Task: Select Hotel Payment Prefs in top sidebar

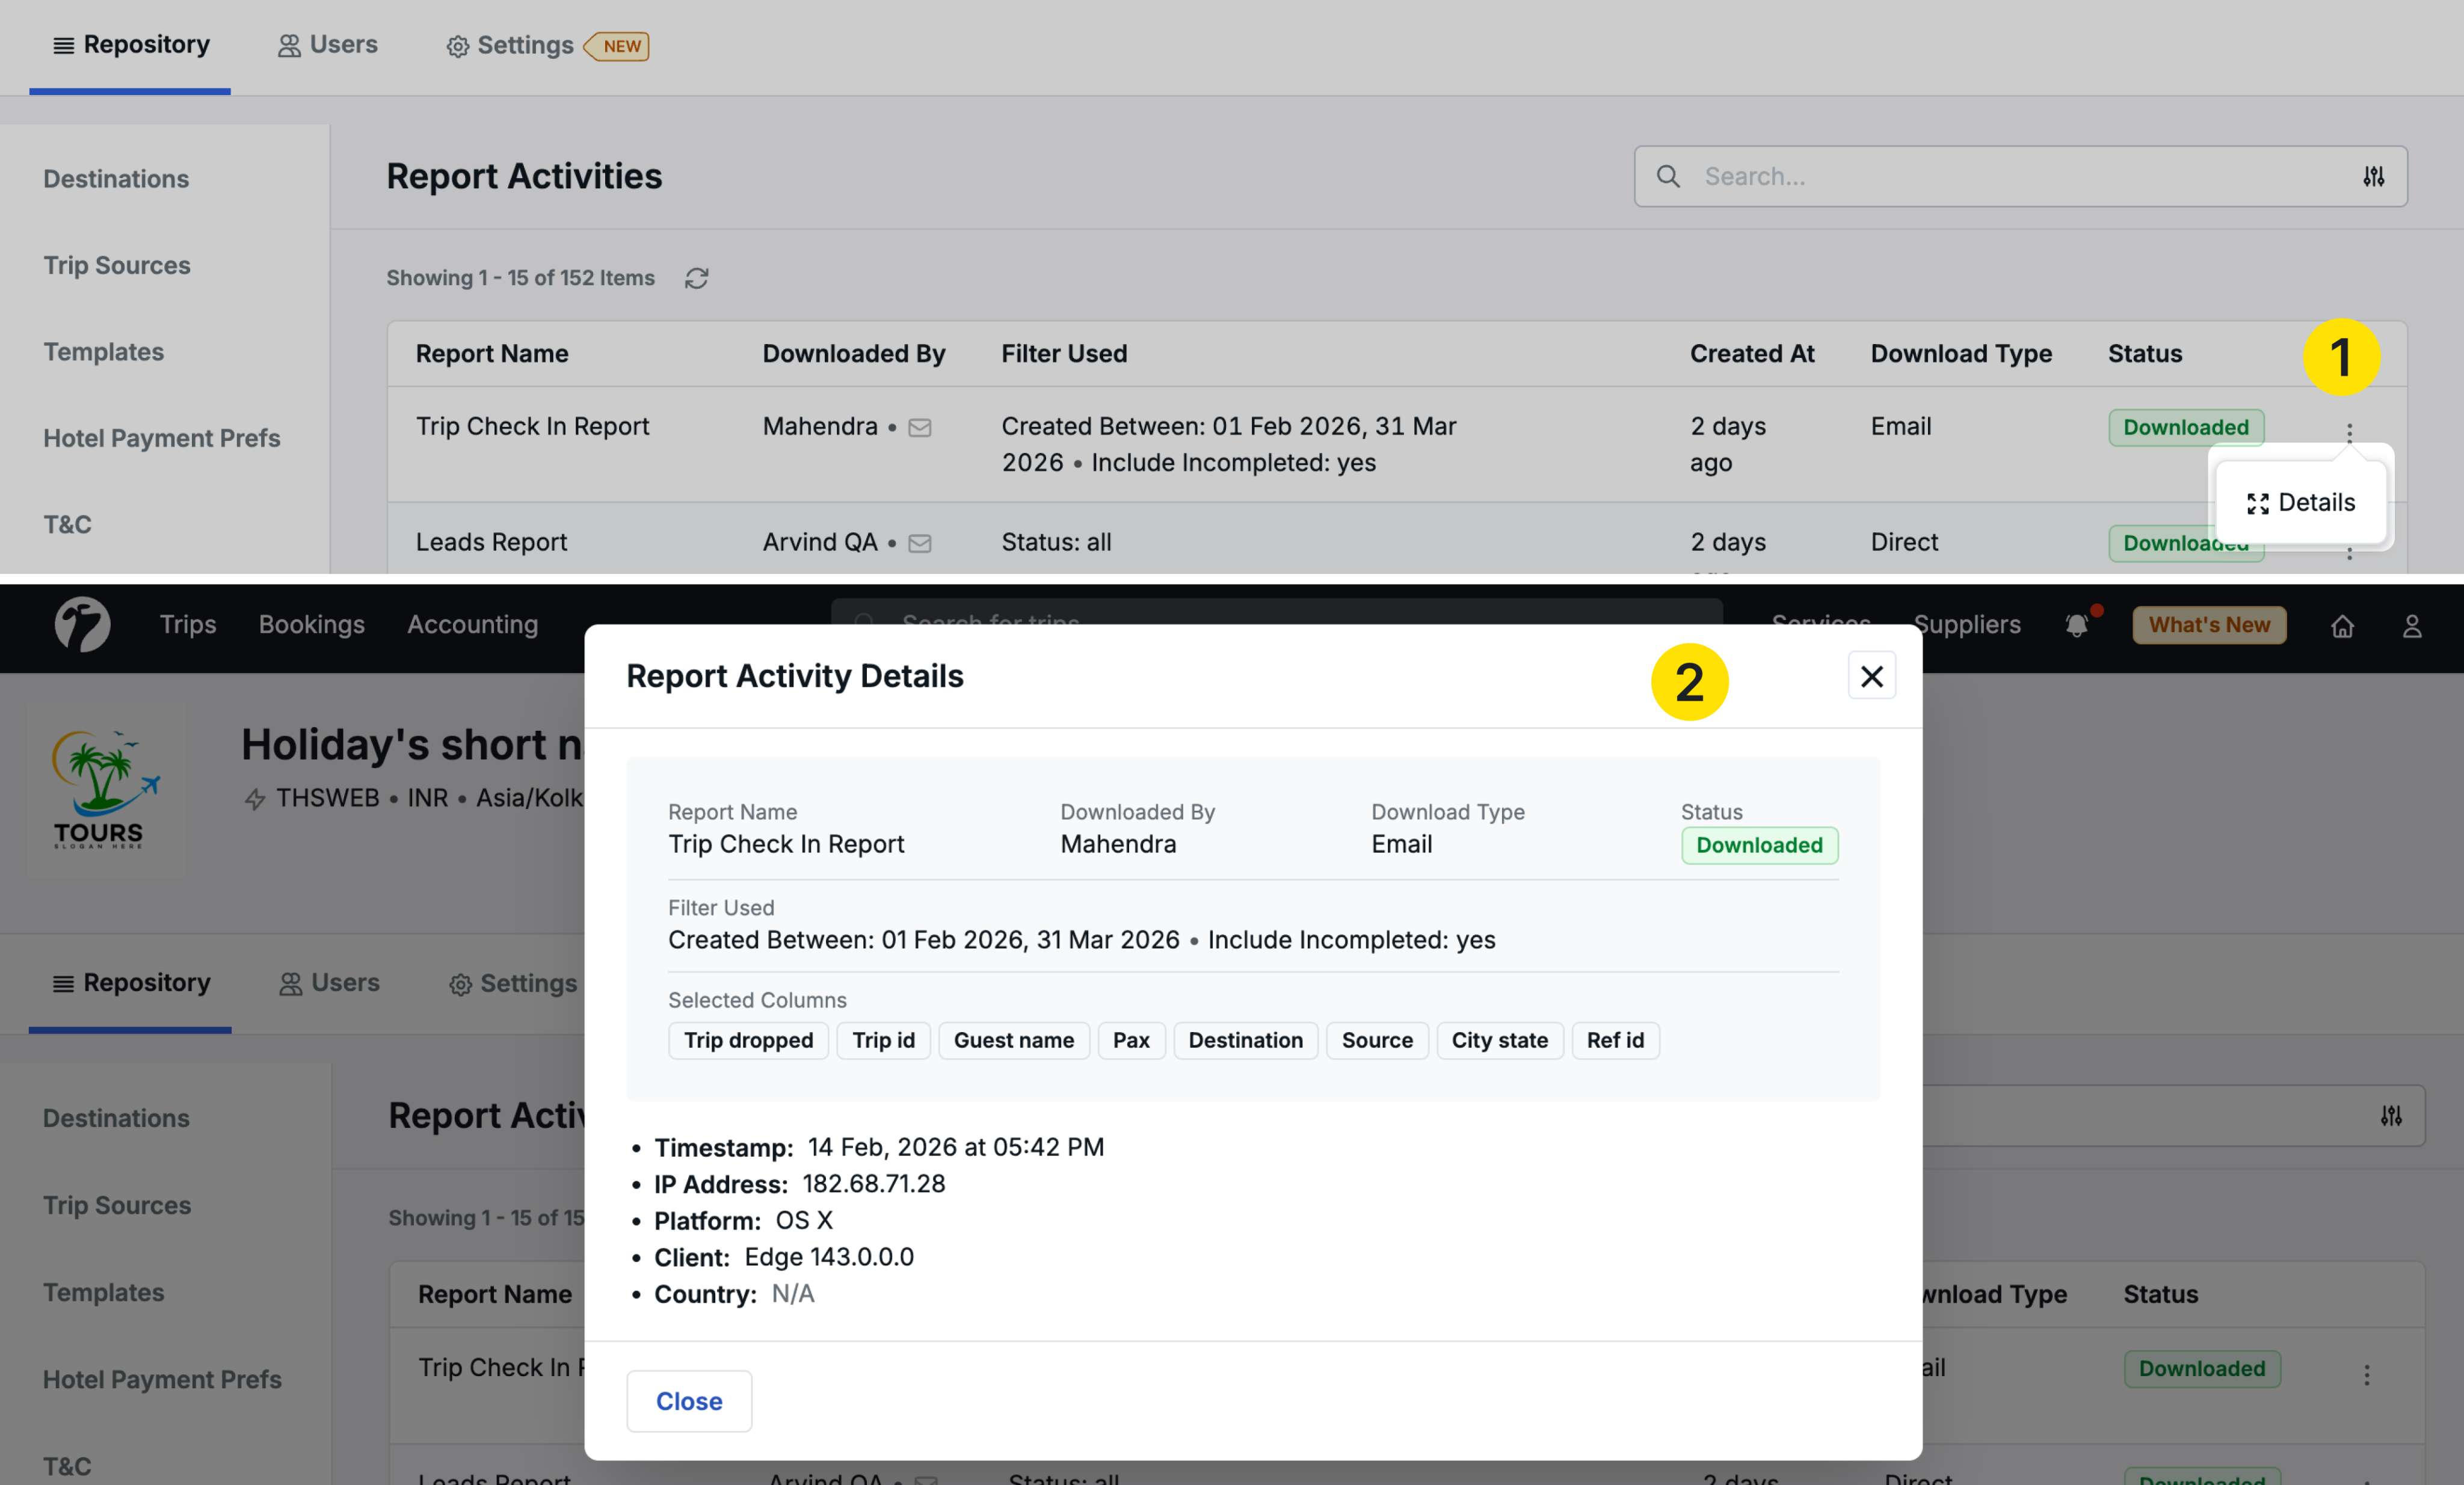Action: [161, 438]
